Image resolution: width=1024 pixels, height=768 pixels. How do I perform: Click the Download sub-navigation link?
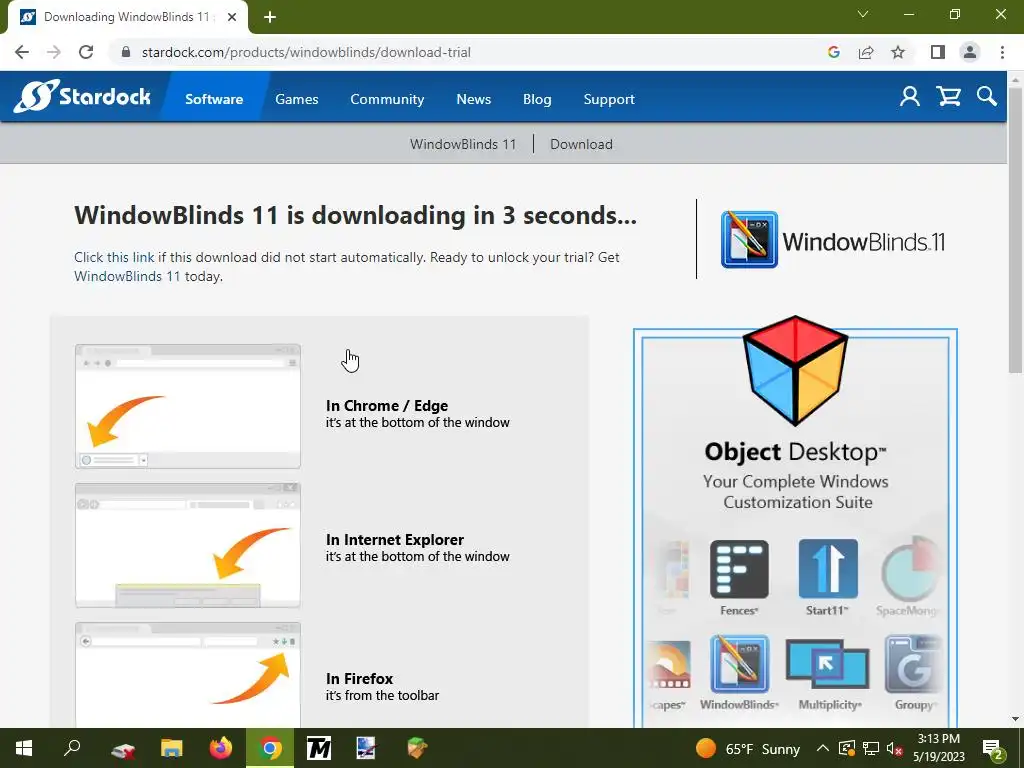(581, 144)
